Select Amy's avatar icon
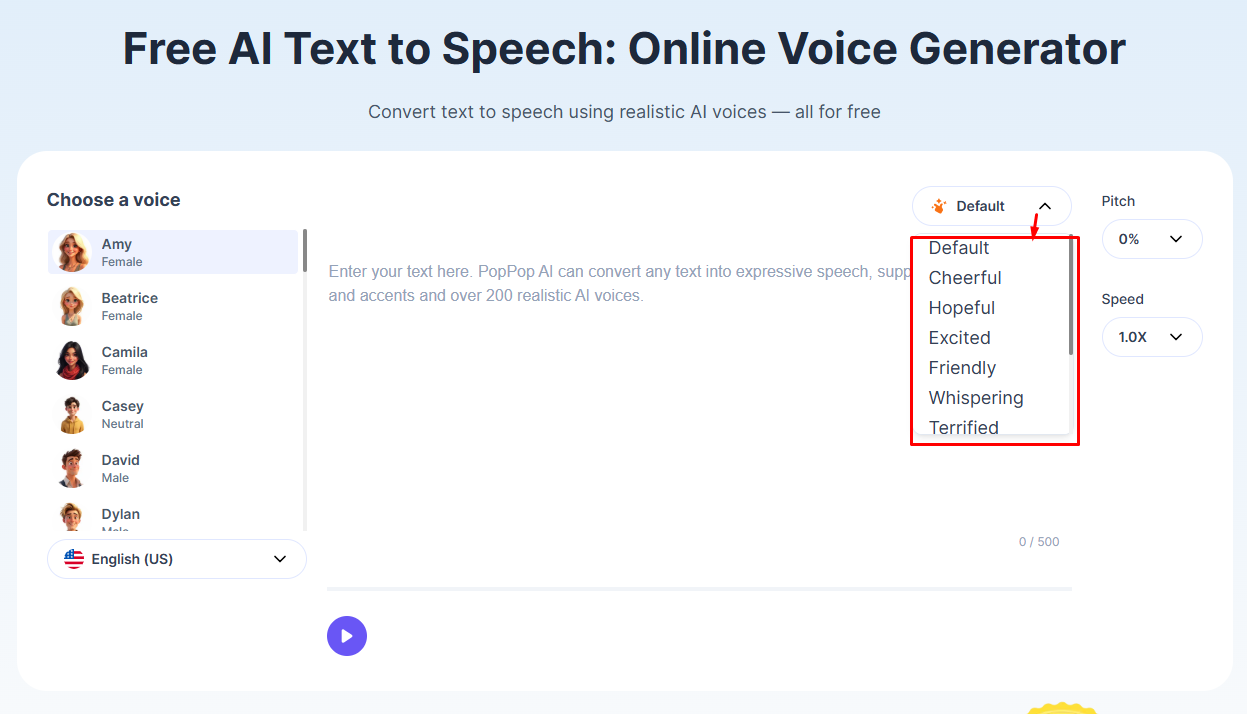The image size is (1247, 714). [72, 252]
